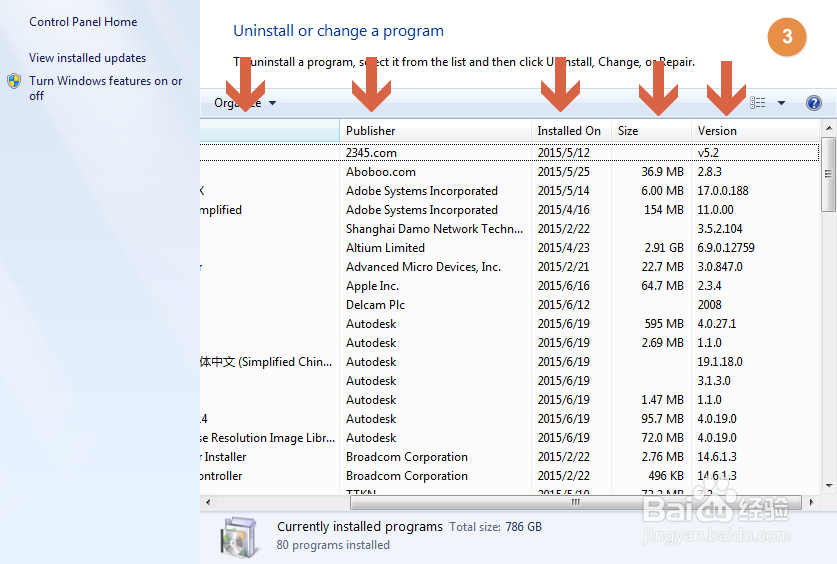
Task: Select Advanced Micro Devices, Inc. row
Action: 510,267
